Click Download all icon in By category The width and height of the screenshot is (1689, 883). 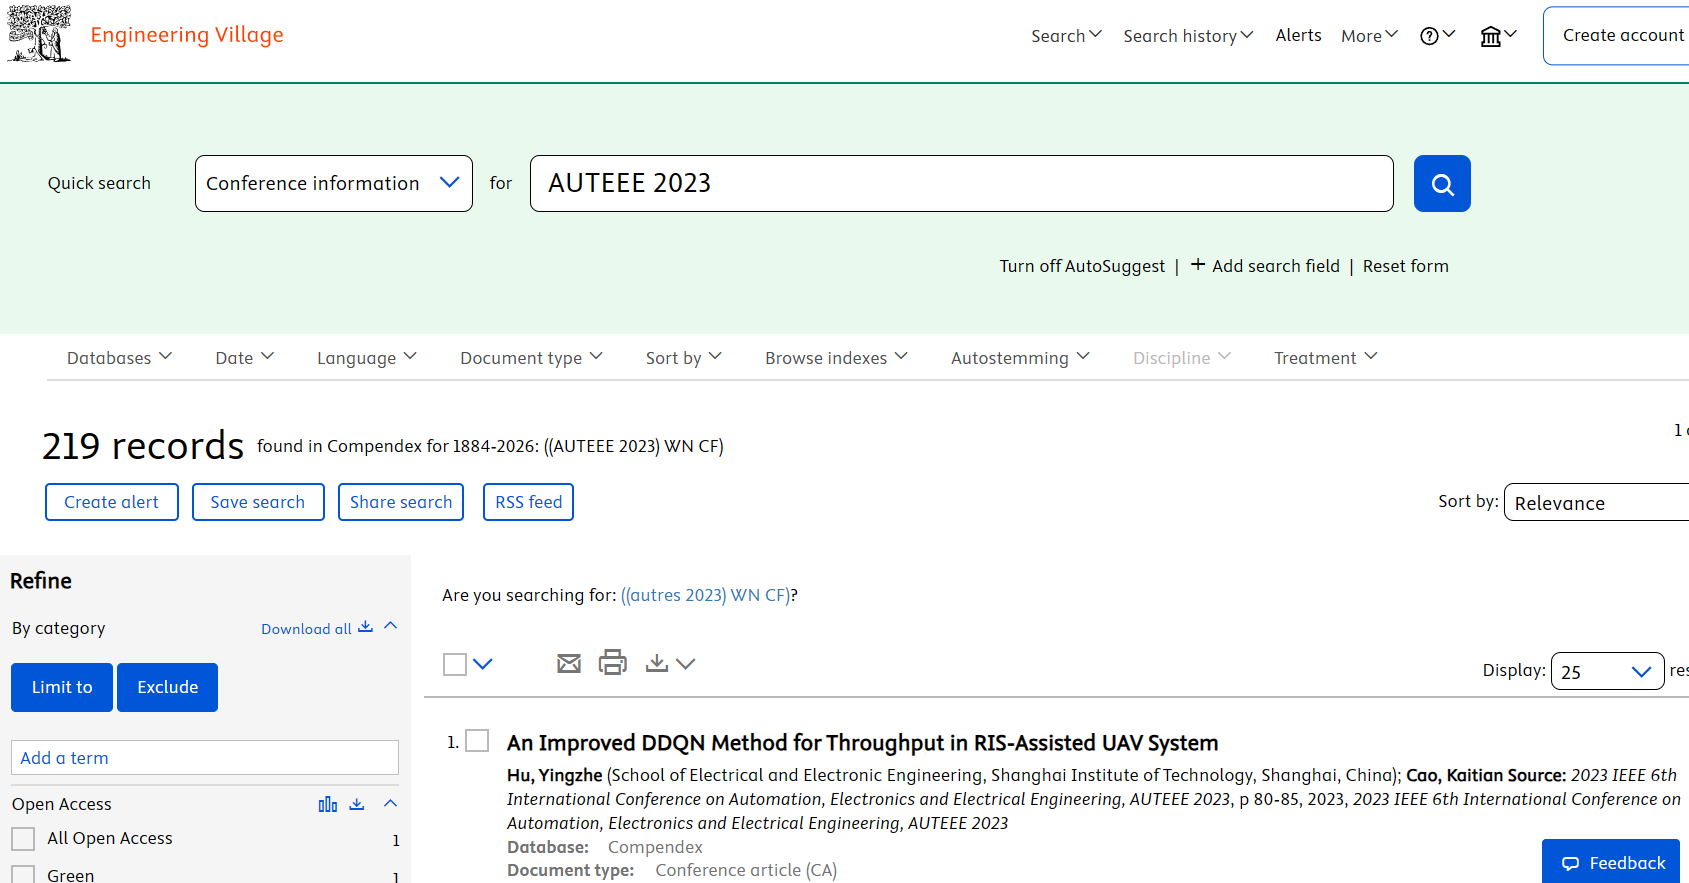[x=365, y=627]
